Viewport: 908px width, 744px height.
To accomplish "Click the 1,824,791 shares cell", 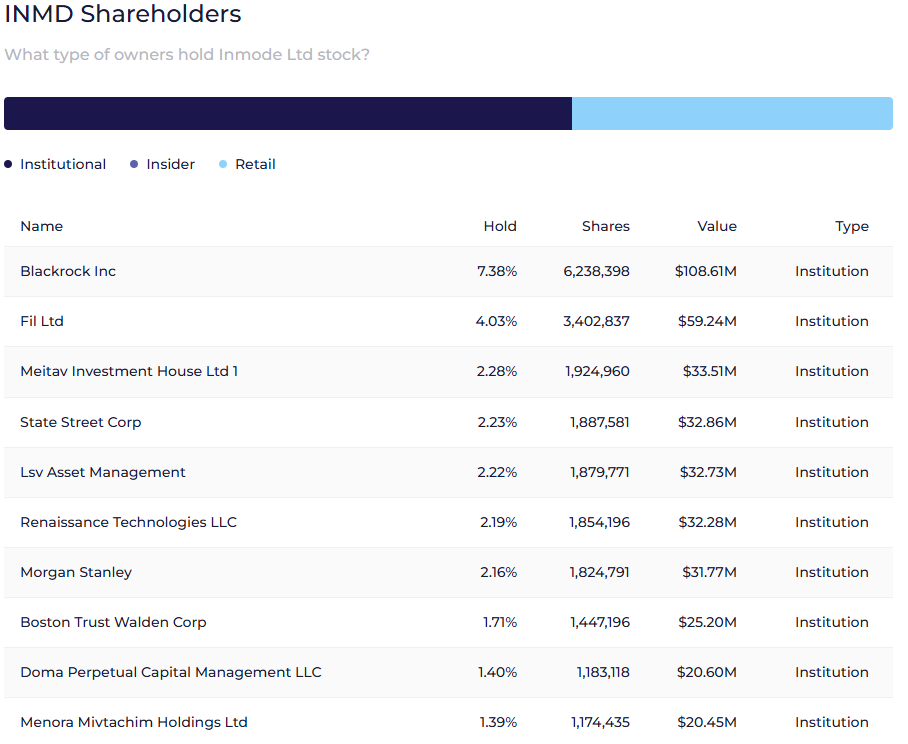I will 599,572.
